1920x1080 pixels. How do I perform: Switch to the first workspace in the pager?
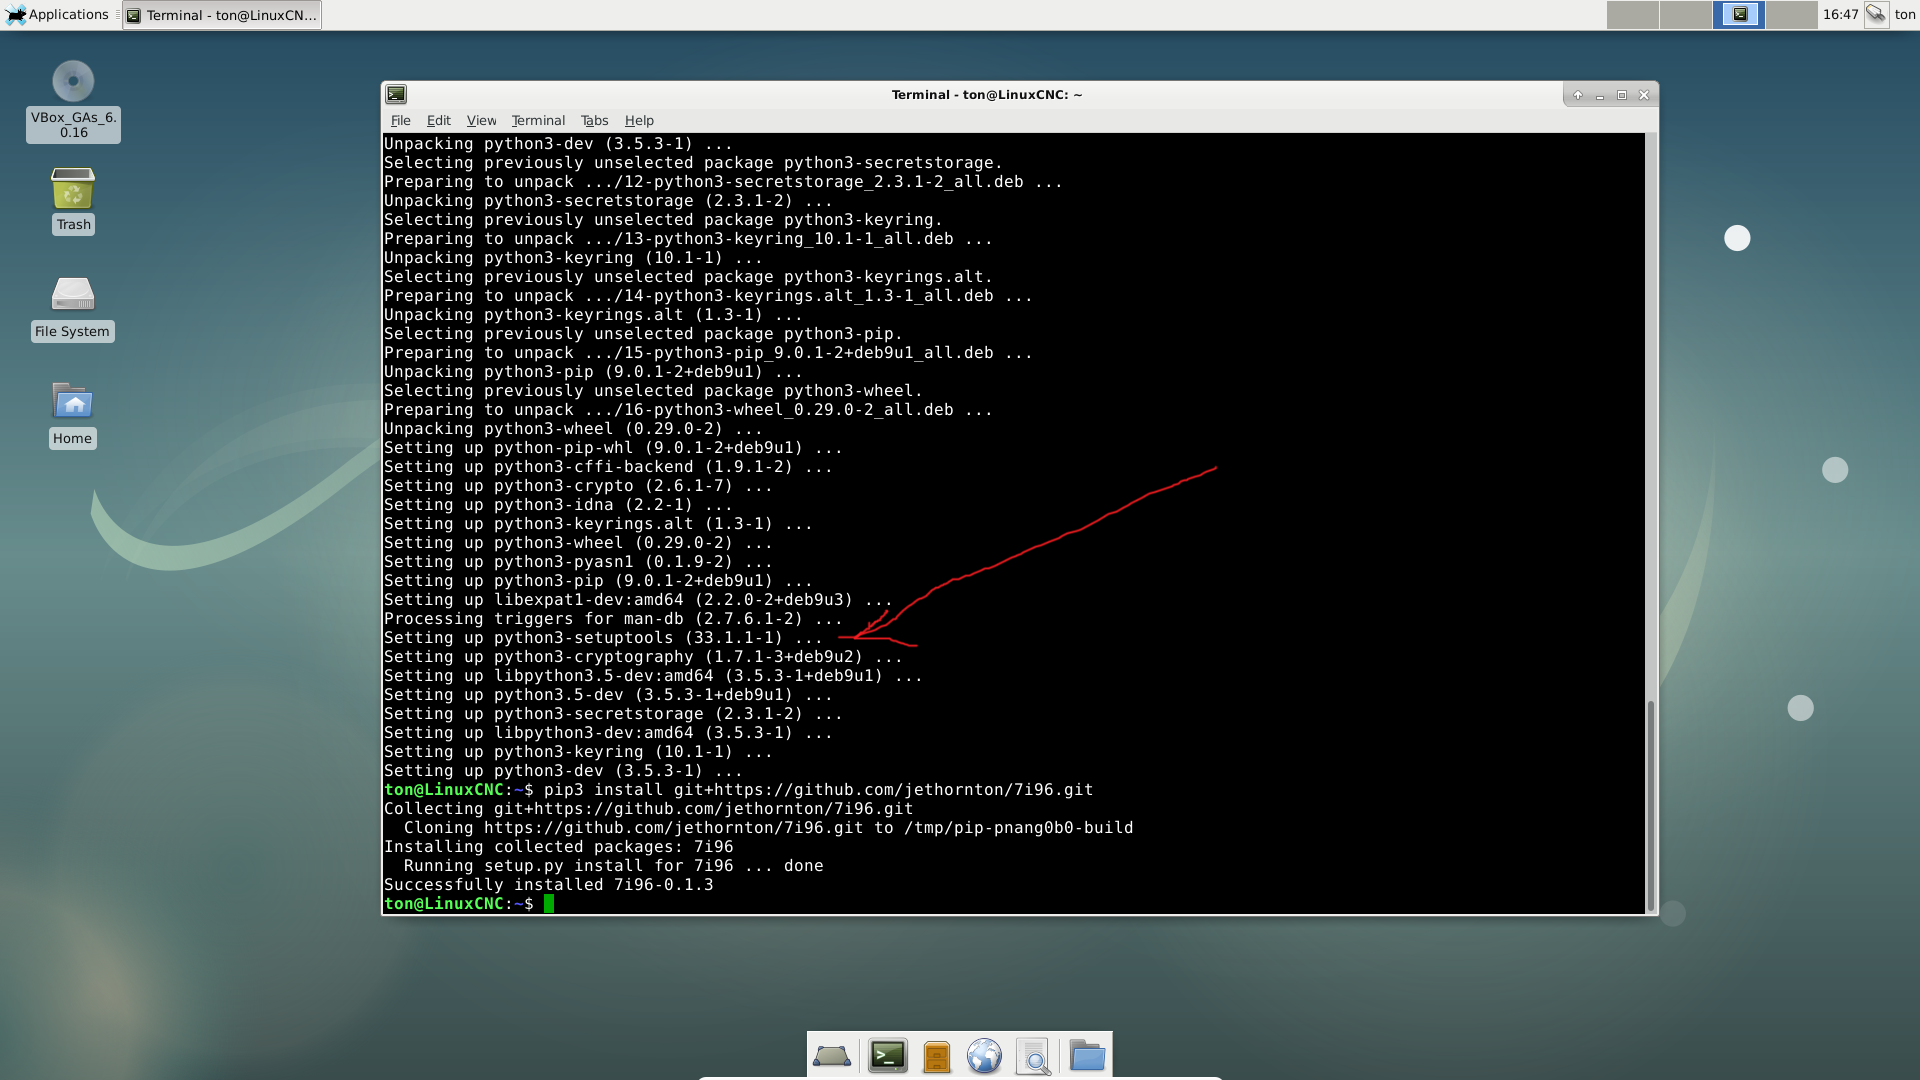pos(1632,14)
